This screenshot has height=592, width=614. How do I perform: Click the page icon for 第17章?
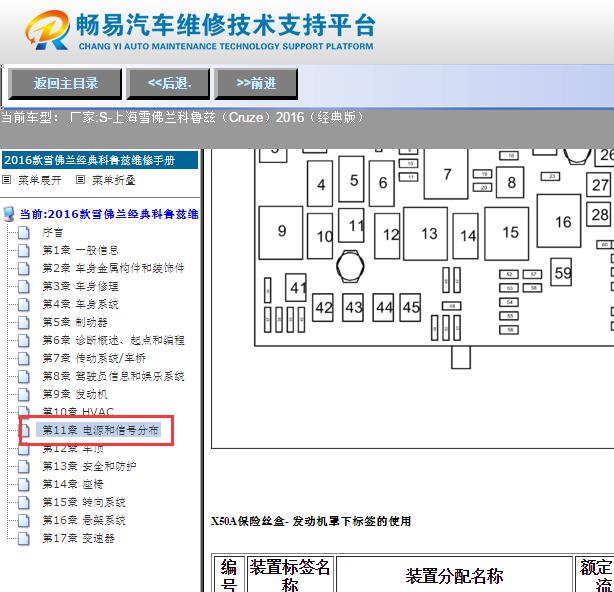coord(23,538)
